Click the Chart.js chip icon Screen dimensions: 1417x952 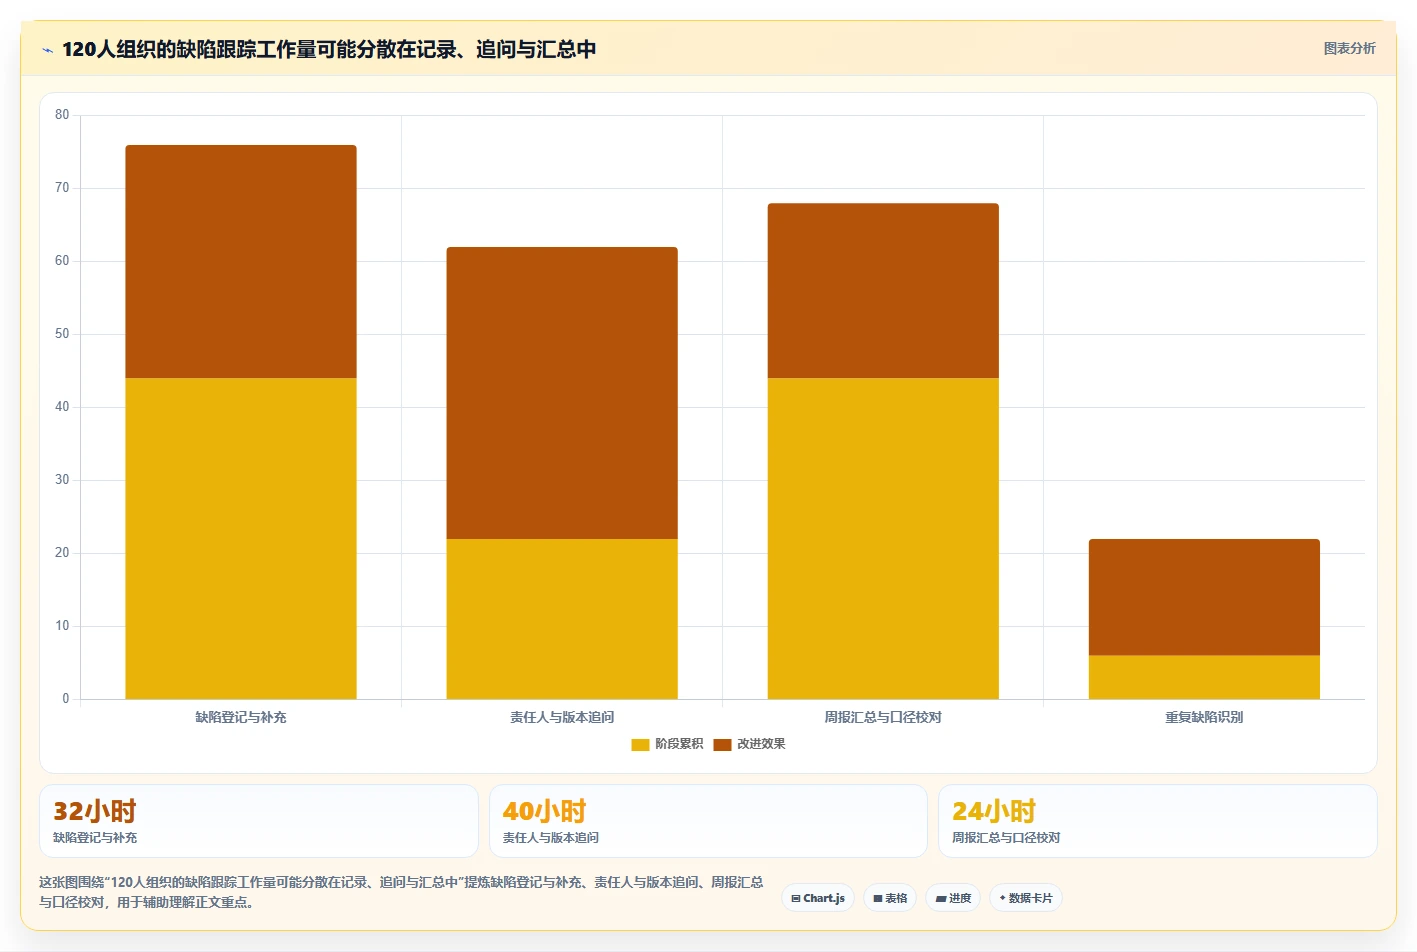click(x=796, y=898)
